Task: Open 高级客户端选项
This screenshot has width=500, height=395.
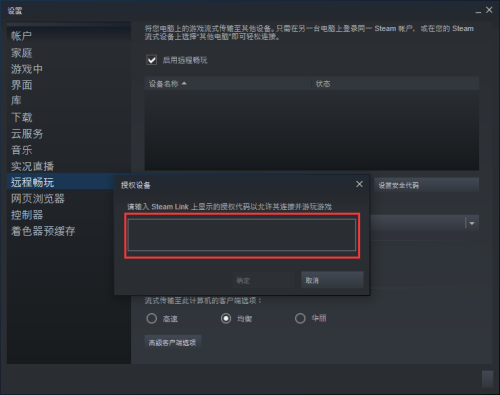Action: click(173, 342)
